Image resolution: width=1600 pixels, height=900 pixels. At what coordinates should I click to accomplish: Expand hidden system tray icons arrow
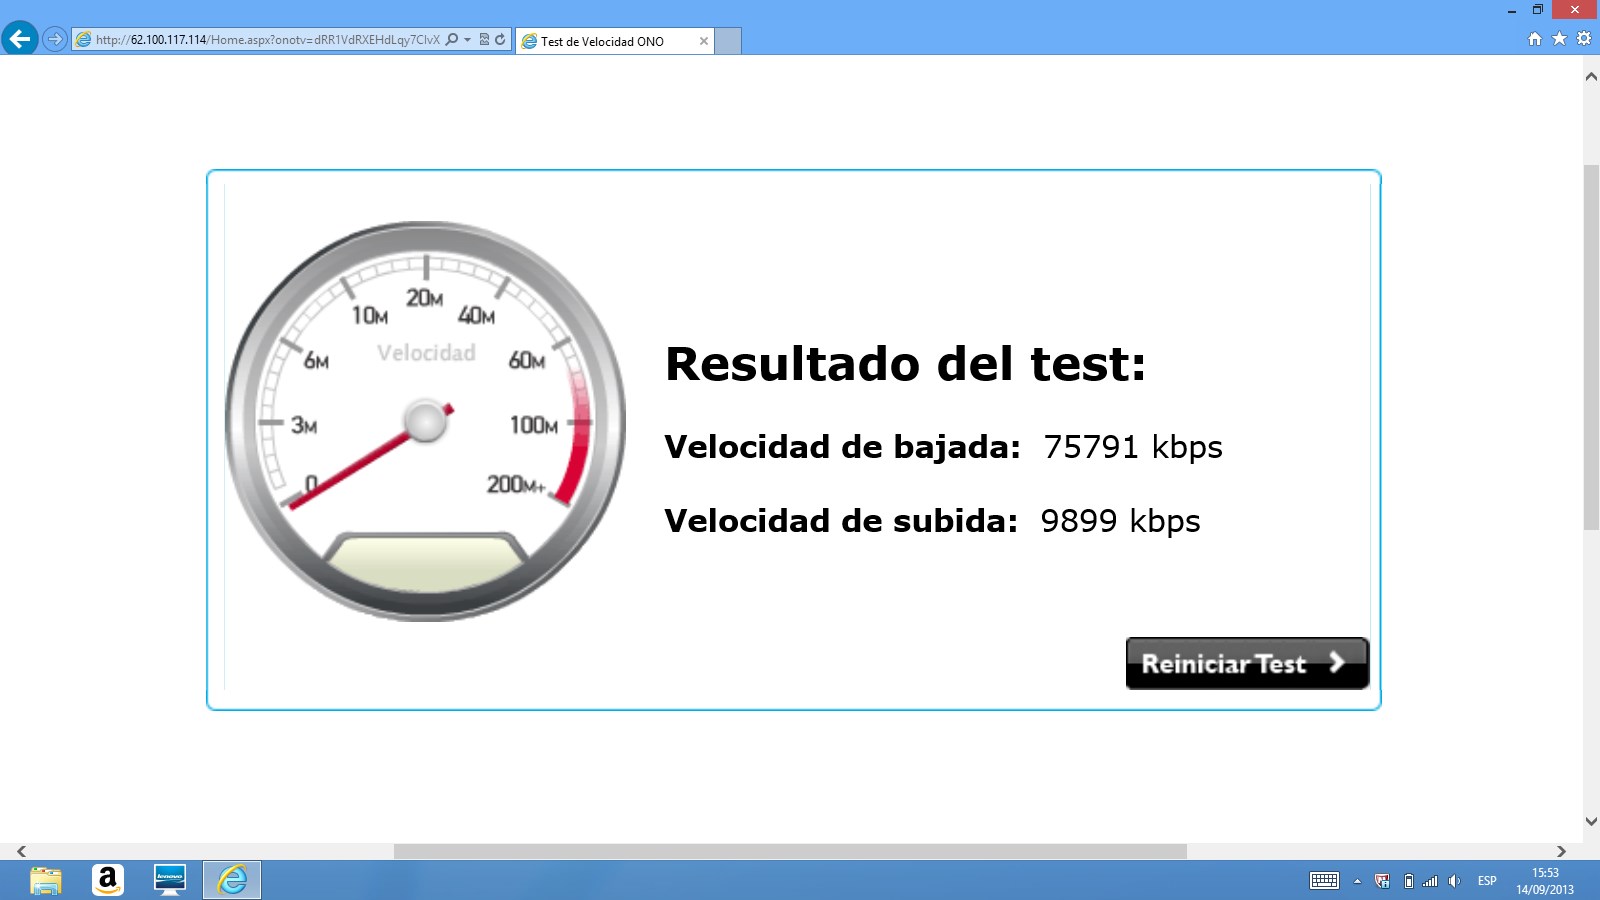pyautogui.click(x=1357, y=881)
